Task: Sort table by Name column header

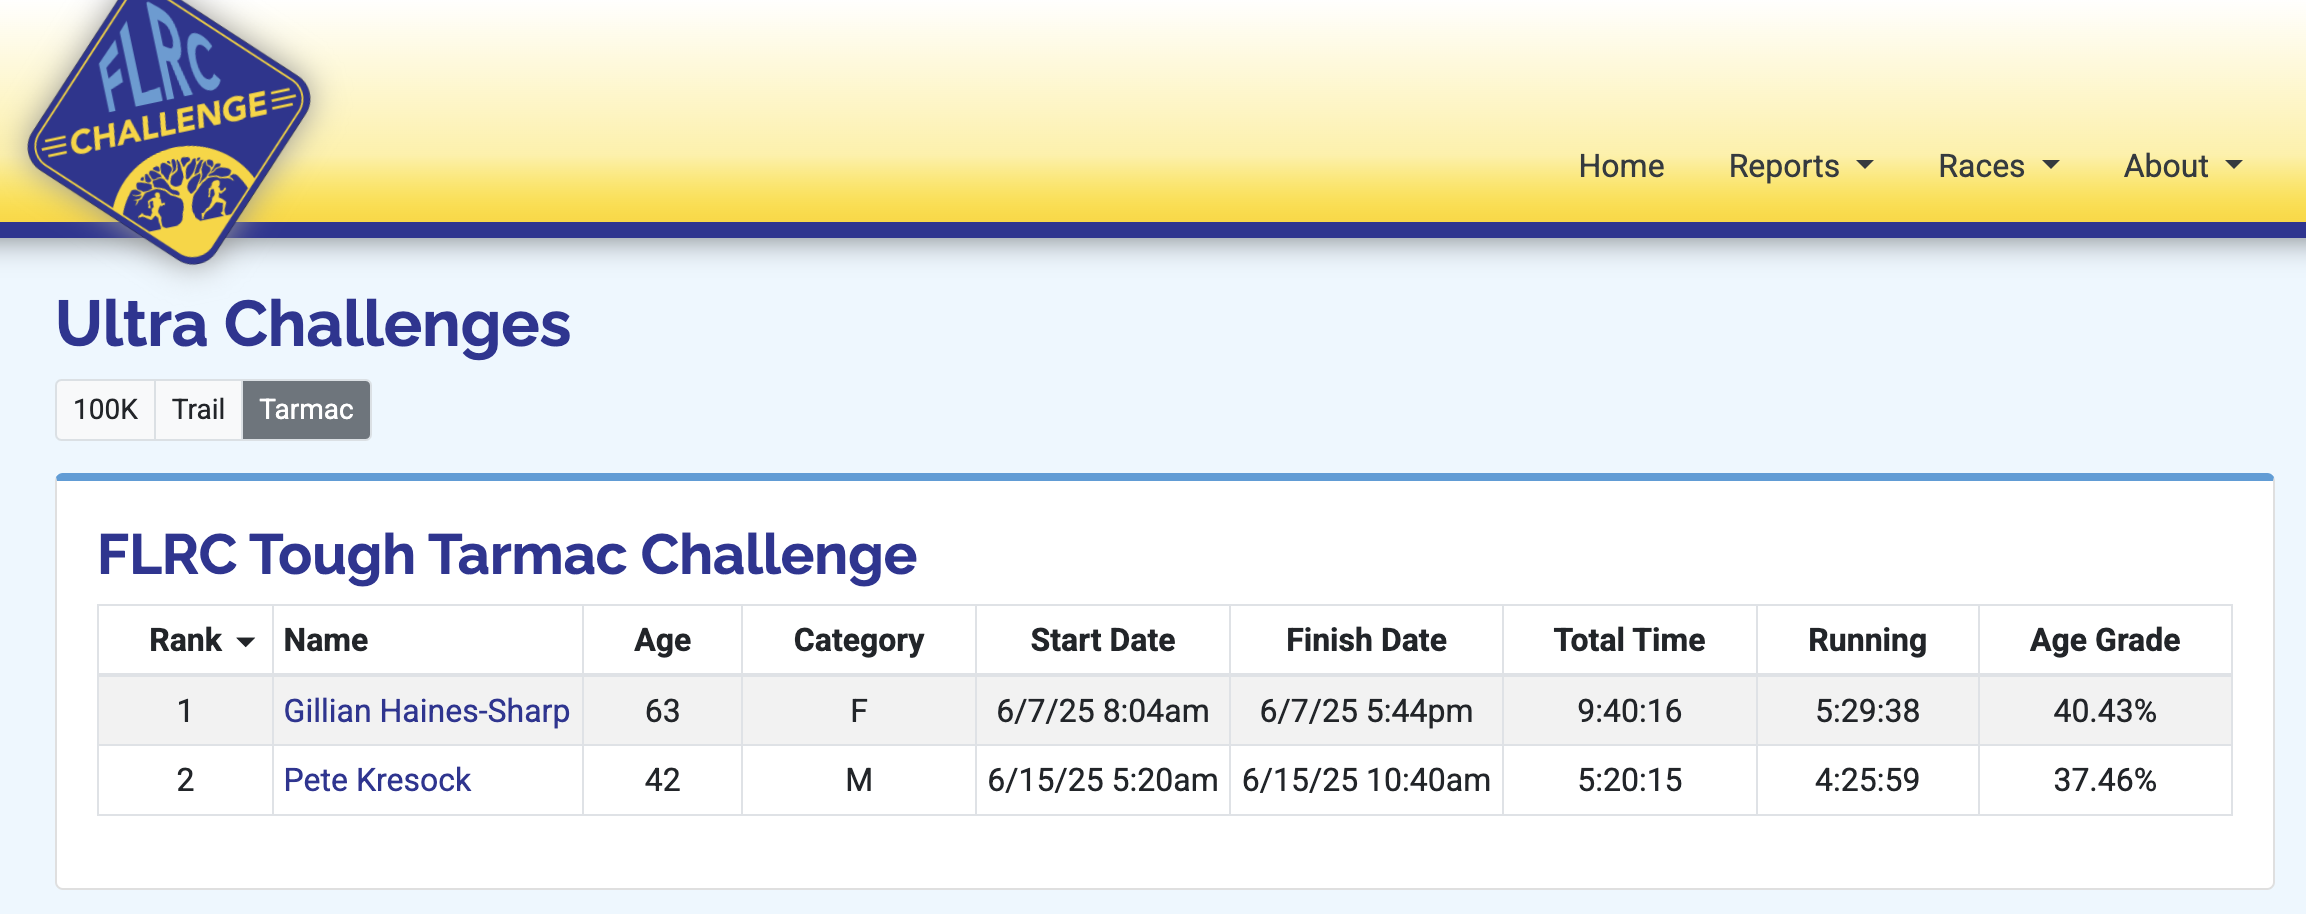Action: (326, 640)
